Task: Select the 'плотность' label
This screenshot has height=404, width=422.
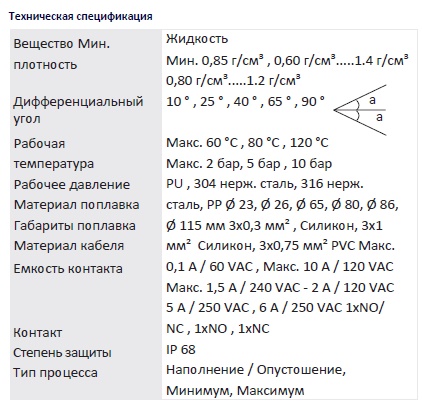Action: click(45, 64)
